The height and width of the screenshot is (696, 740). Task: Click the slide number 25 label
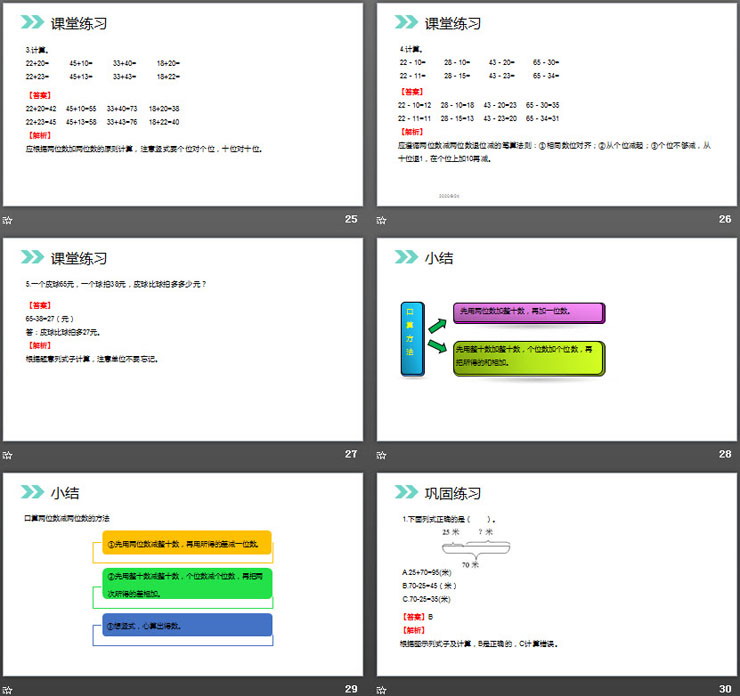351,219
